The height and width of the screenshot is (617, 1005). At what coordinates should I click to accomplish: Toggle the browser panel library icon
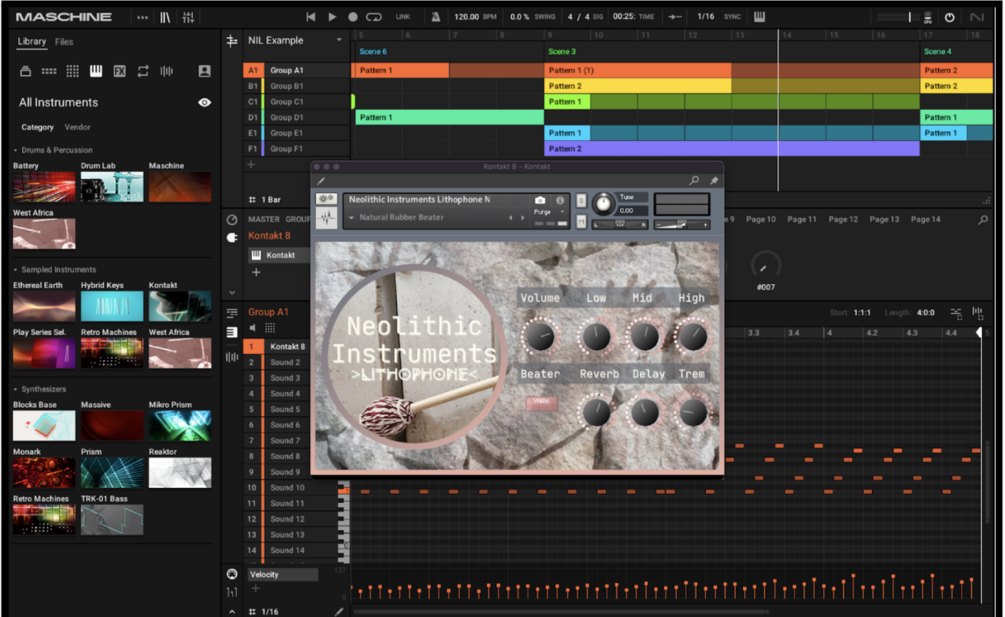165,17
